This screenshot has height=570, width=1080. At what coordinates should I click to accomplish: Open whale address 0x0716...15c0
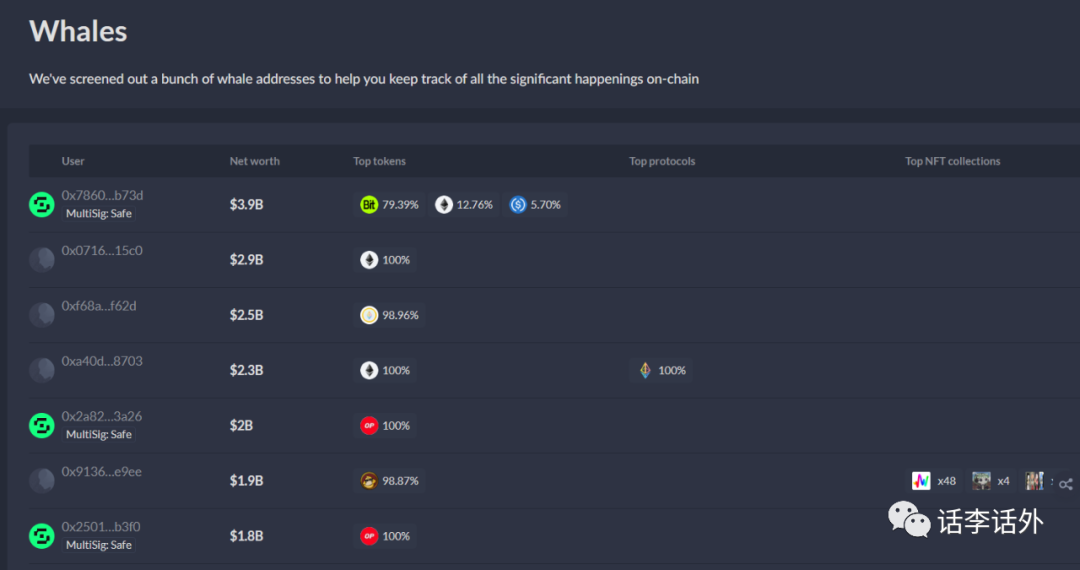[x=102, y=250]
